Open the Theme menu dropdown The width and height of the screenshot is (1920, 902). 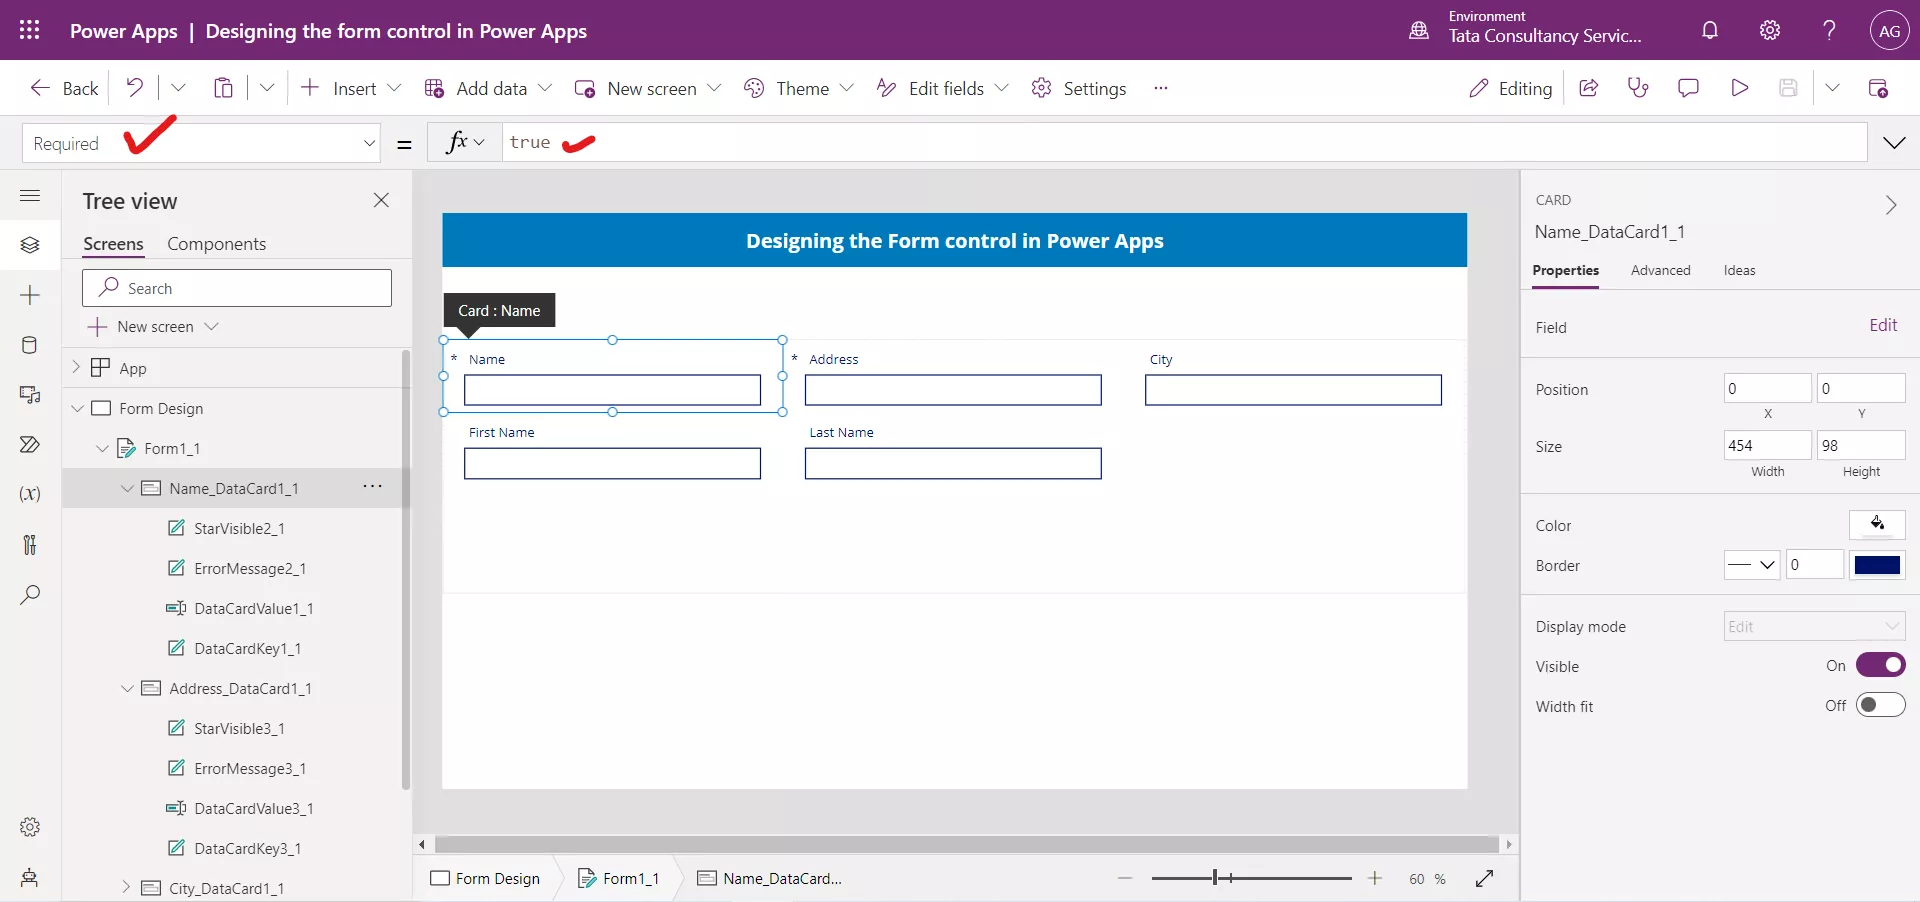[x=848, y=88]
